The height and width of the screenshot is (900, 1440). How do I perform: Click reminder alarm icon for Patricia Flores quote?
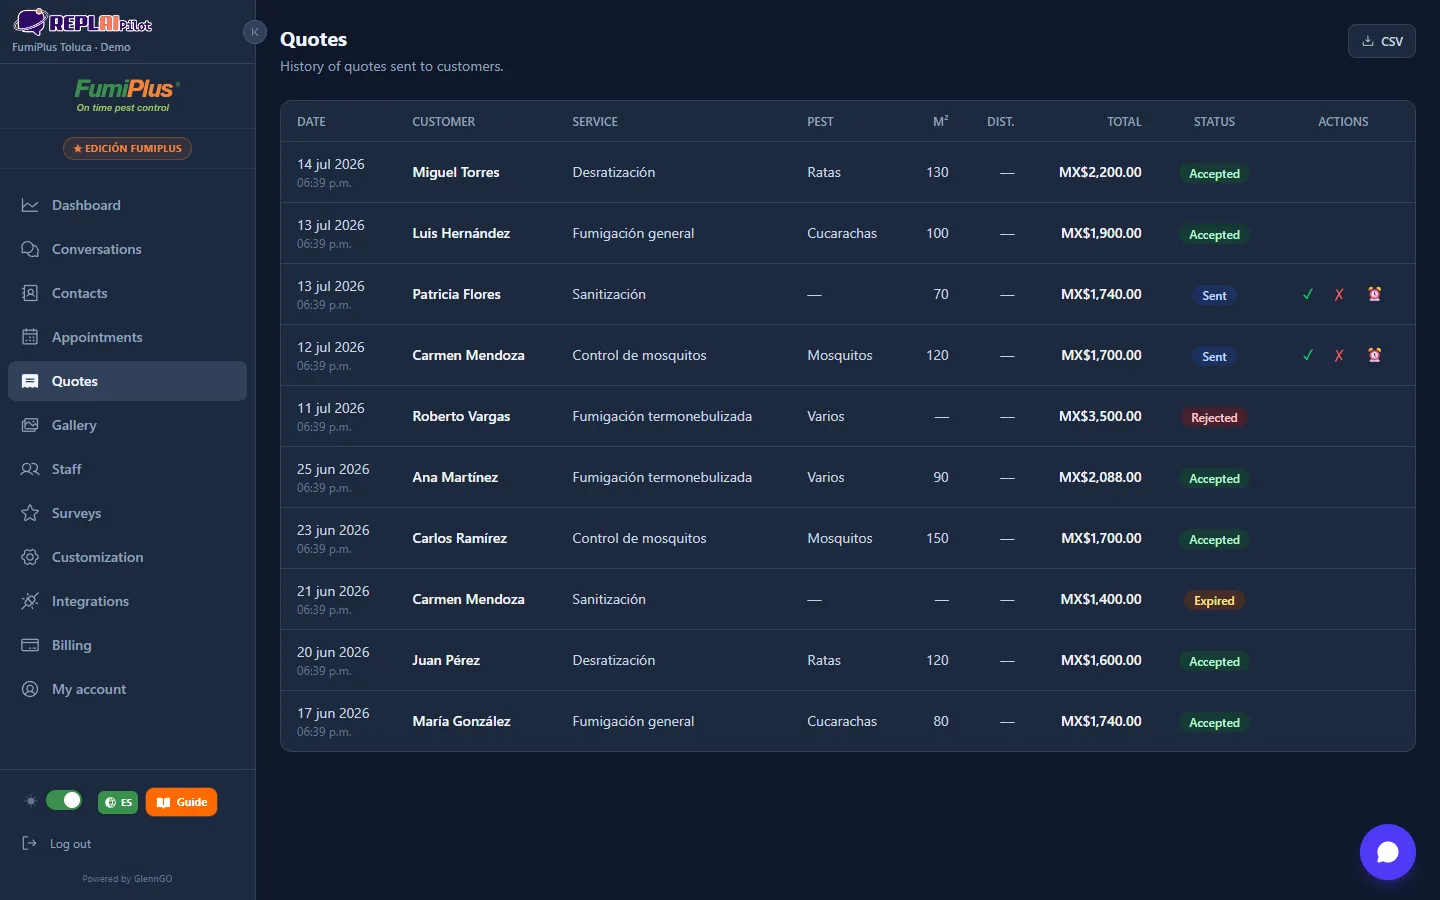tap(1375, 294)
